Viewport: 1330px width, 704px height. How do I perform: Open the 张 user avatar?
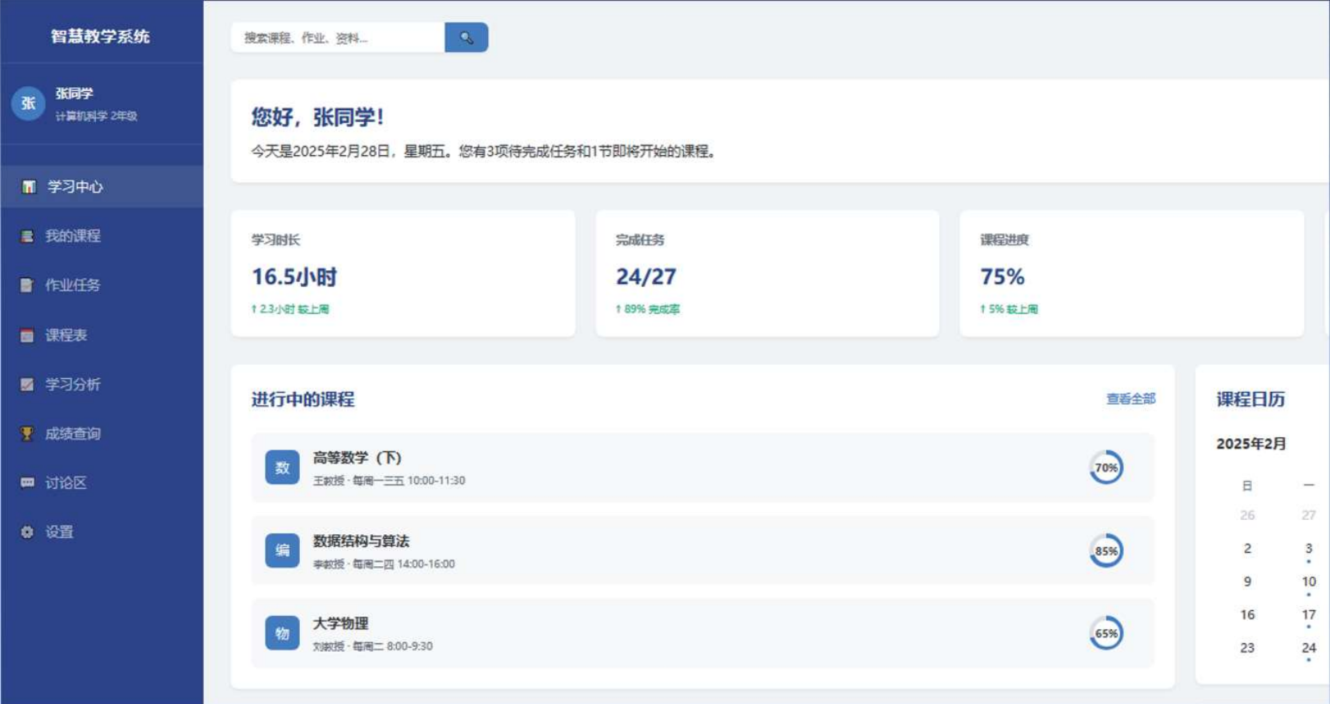(x=28, y=103)
